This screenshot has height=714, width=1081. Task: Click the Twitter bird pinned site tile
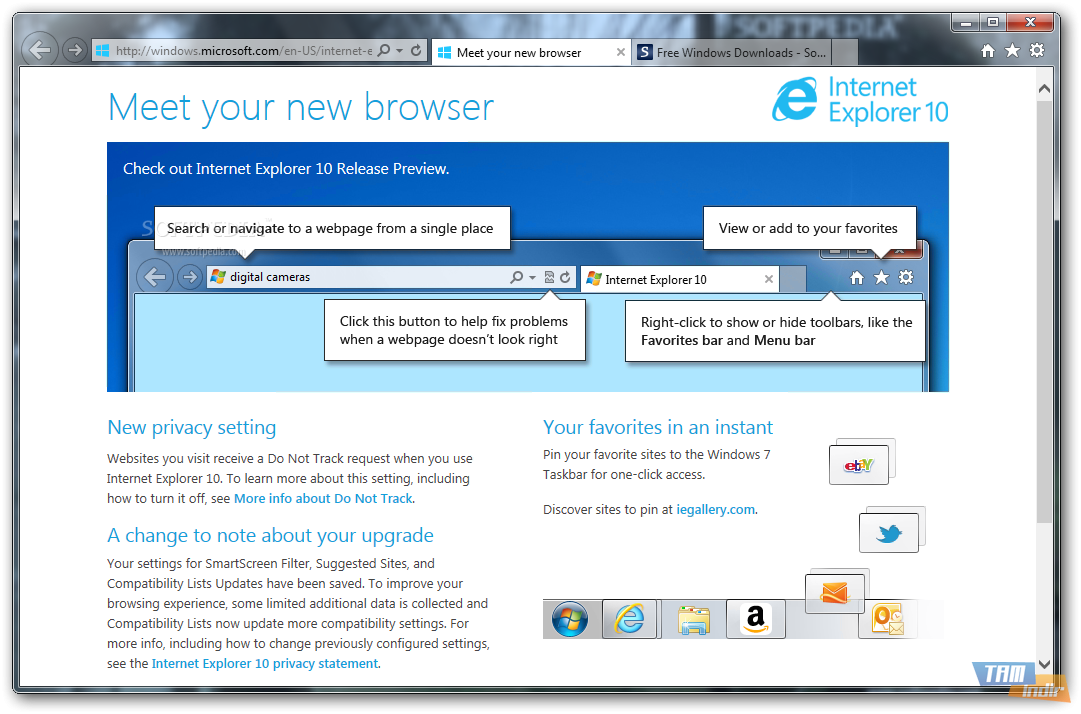[x=889, y=533]
